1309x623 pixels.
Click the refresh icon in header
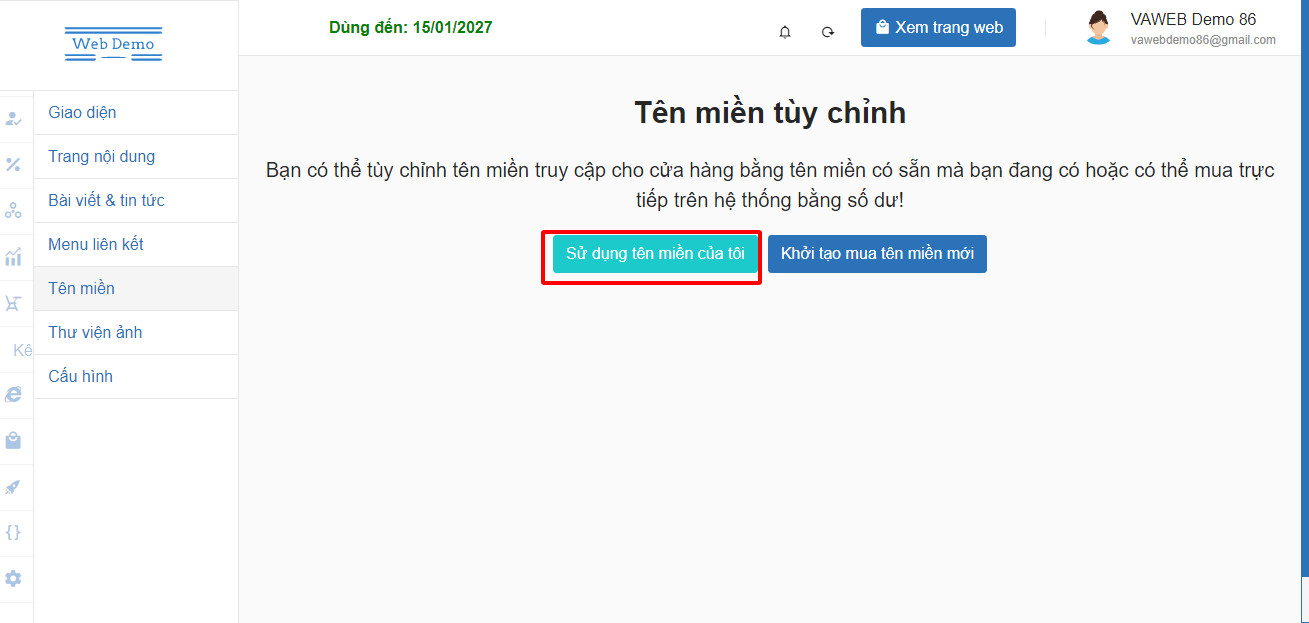pyautogui.click(x=828, y=32)
